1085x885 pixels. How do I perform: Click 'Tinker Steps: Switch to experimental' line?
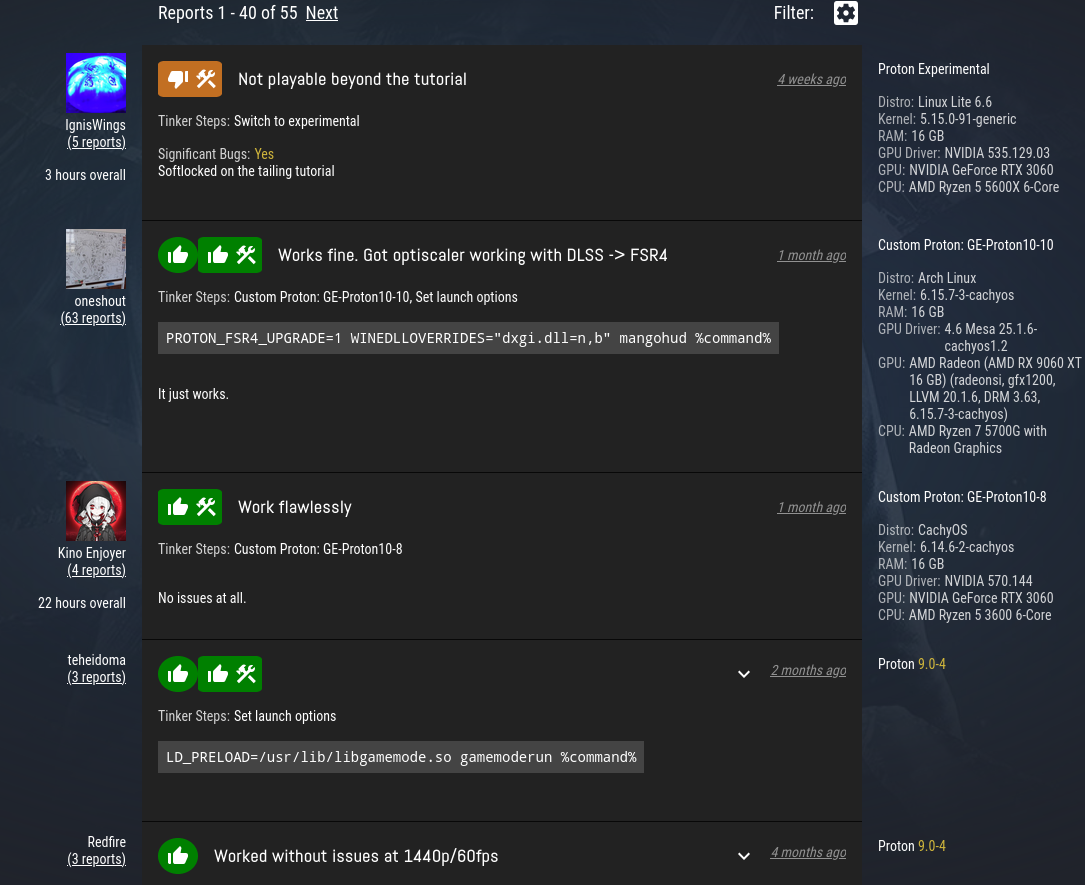pyautogui.click(x=259, y=121)
